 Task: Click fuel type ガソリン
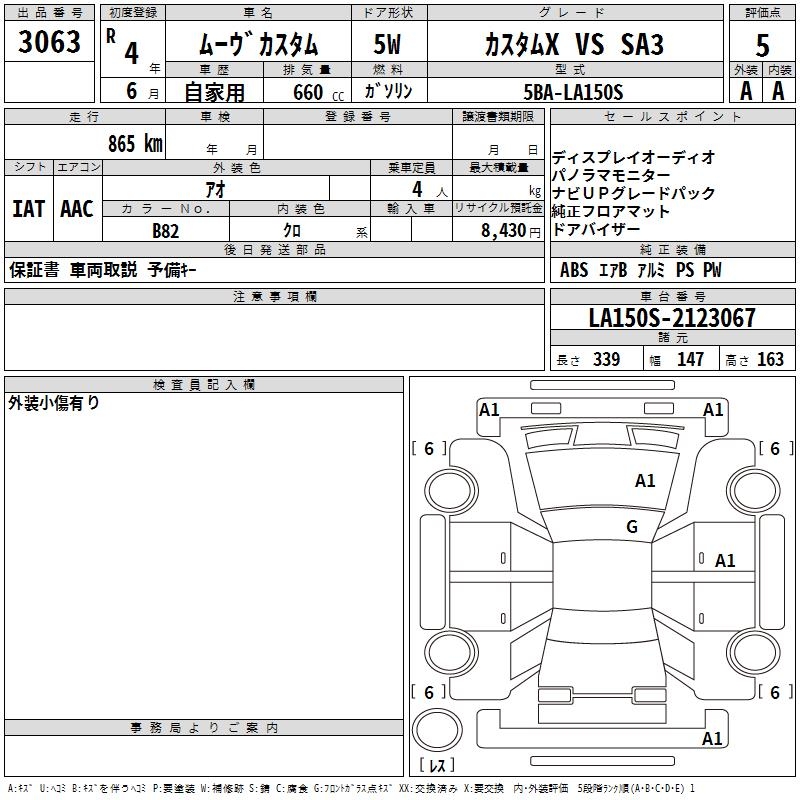coord(388,91)
